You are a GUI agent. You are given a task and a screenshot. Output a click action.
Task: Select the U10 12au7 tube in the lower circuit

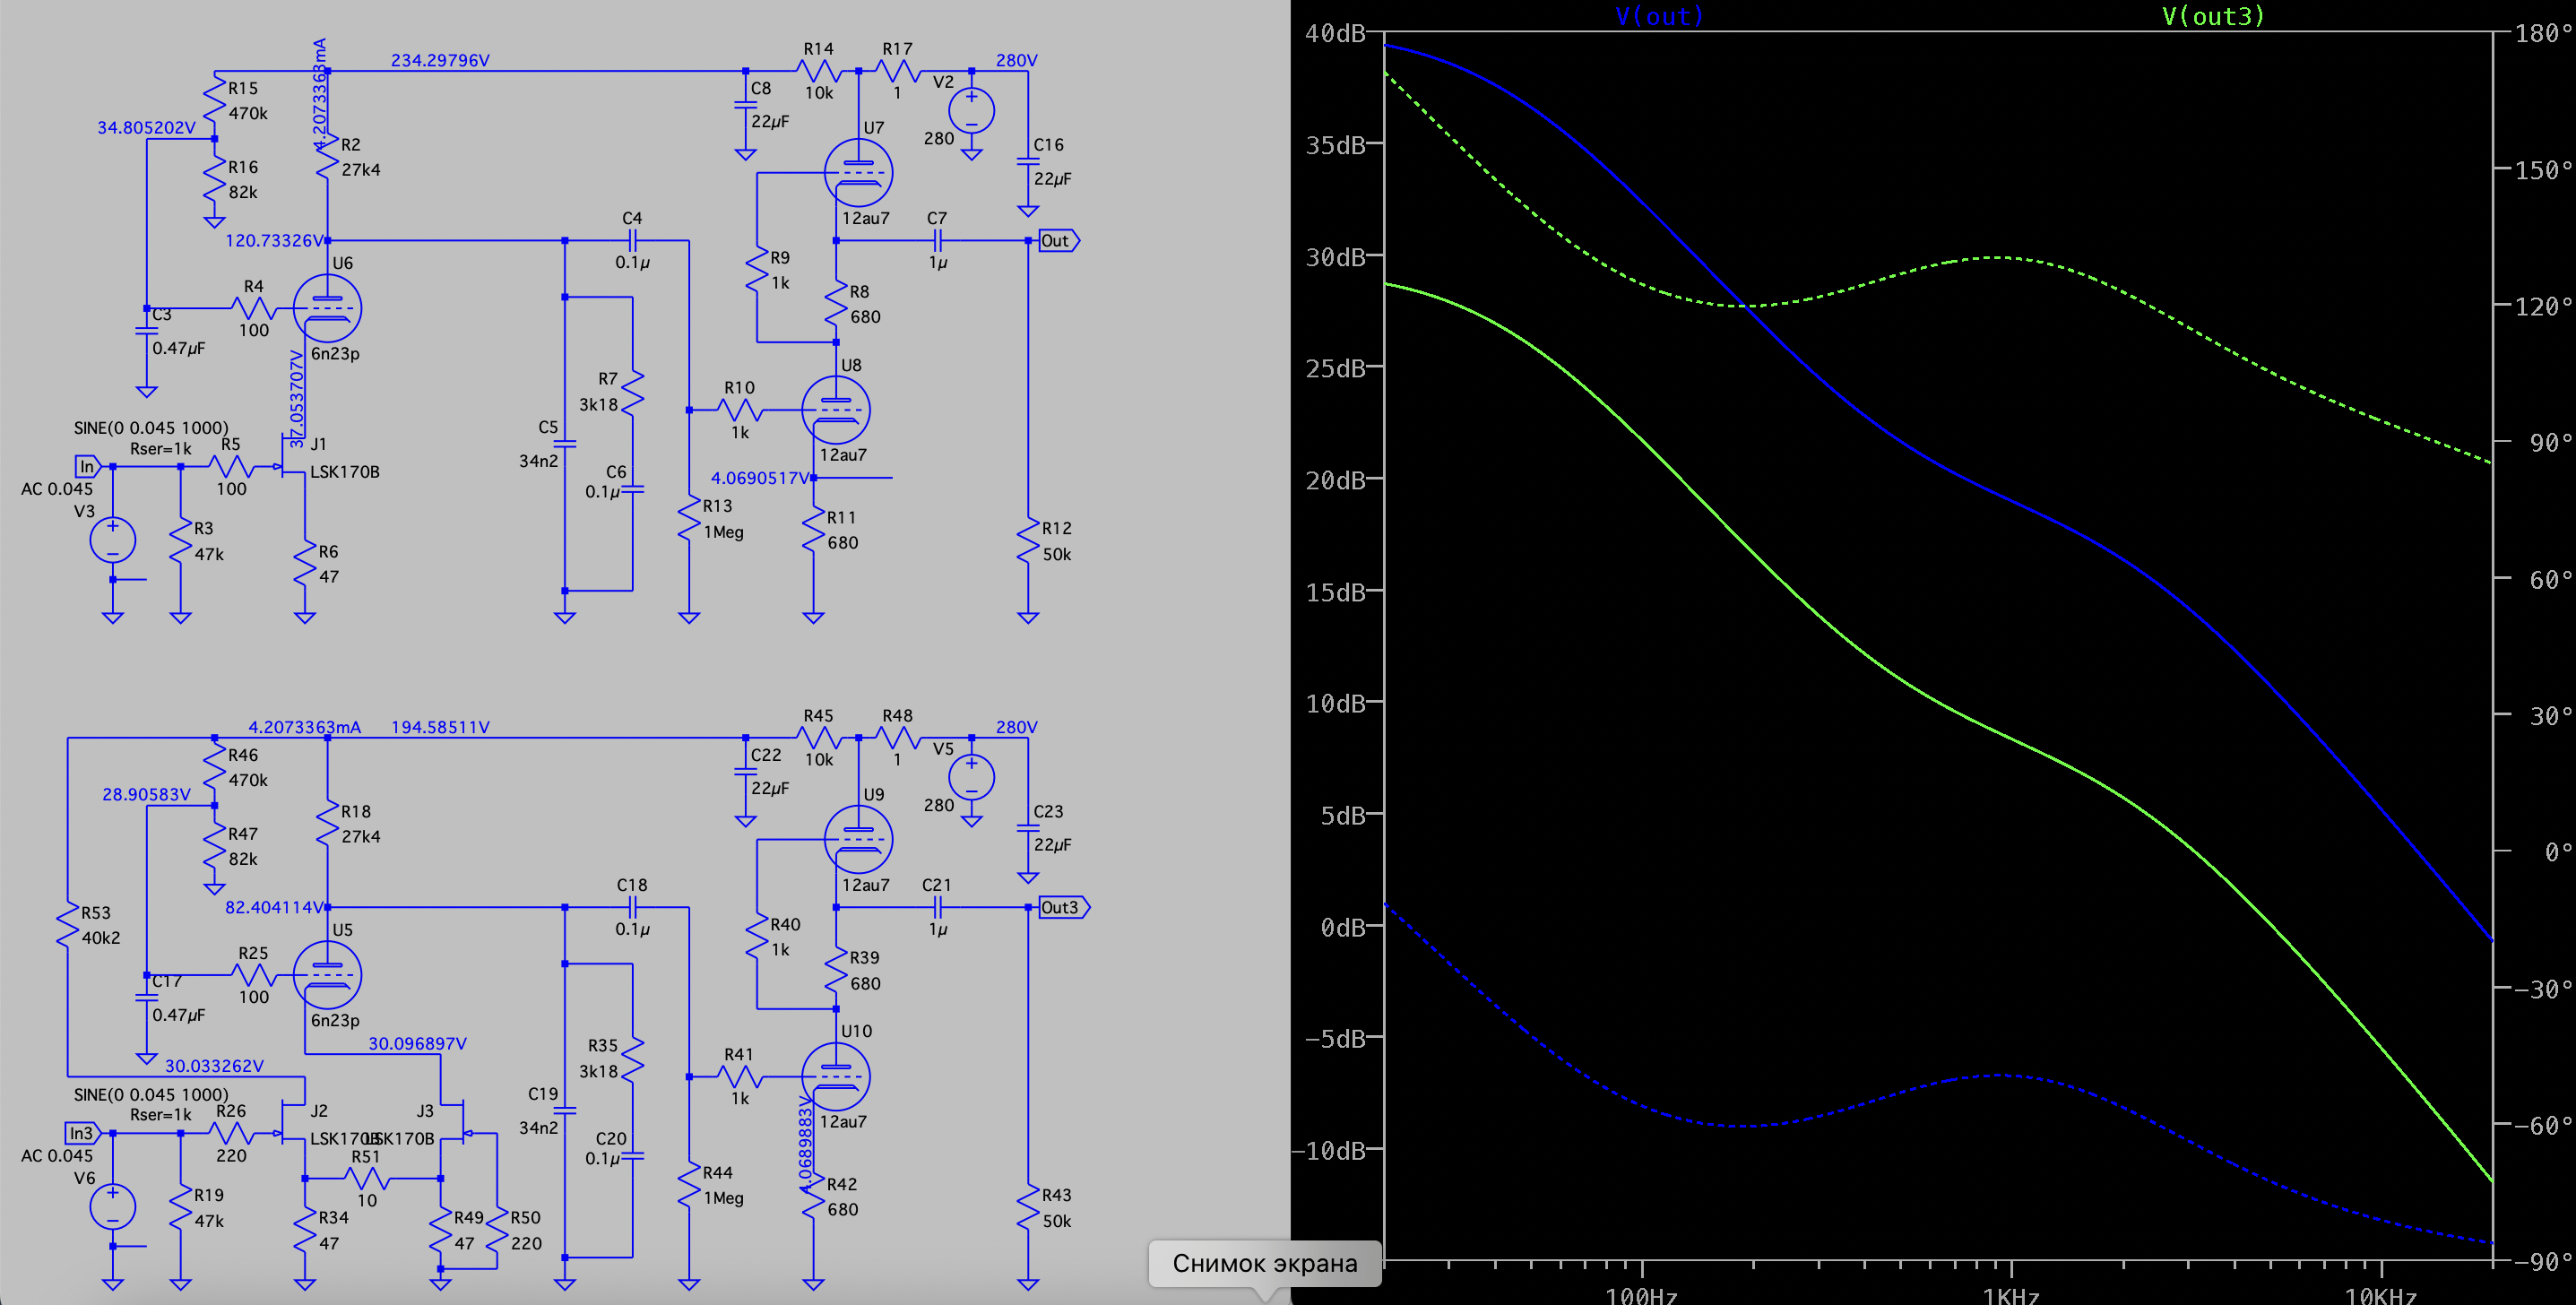[x=836, y=1077]
